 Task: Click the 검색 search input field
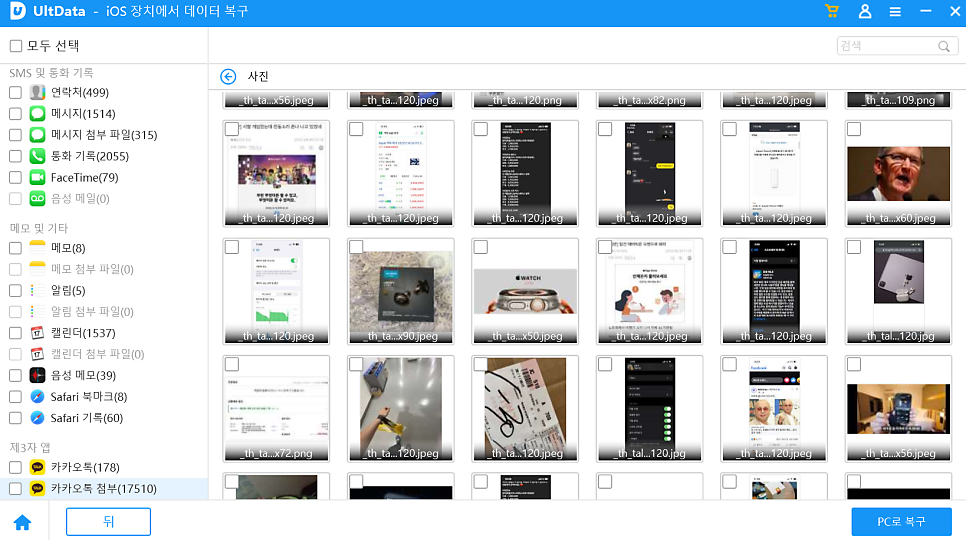tap(897, 46)
